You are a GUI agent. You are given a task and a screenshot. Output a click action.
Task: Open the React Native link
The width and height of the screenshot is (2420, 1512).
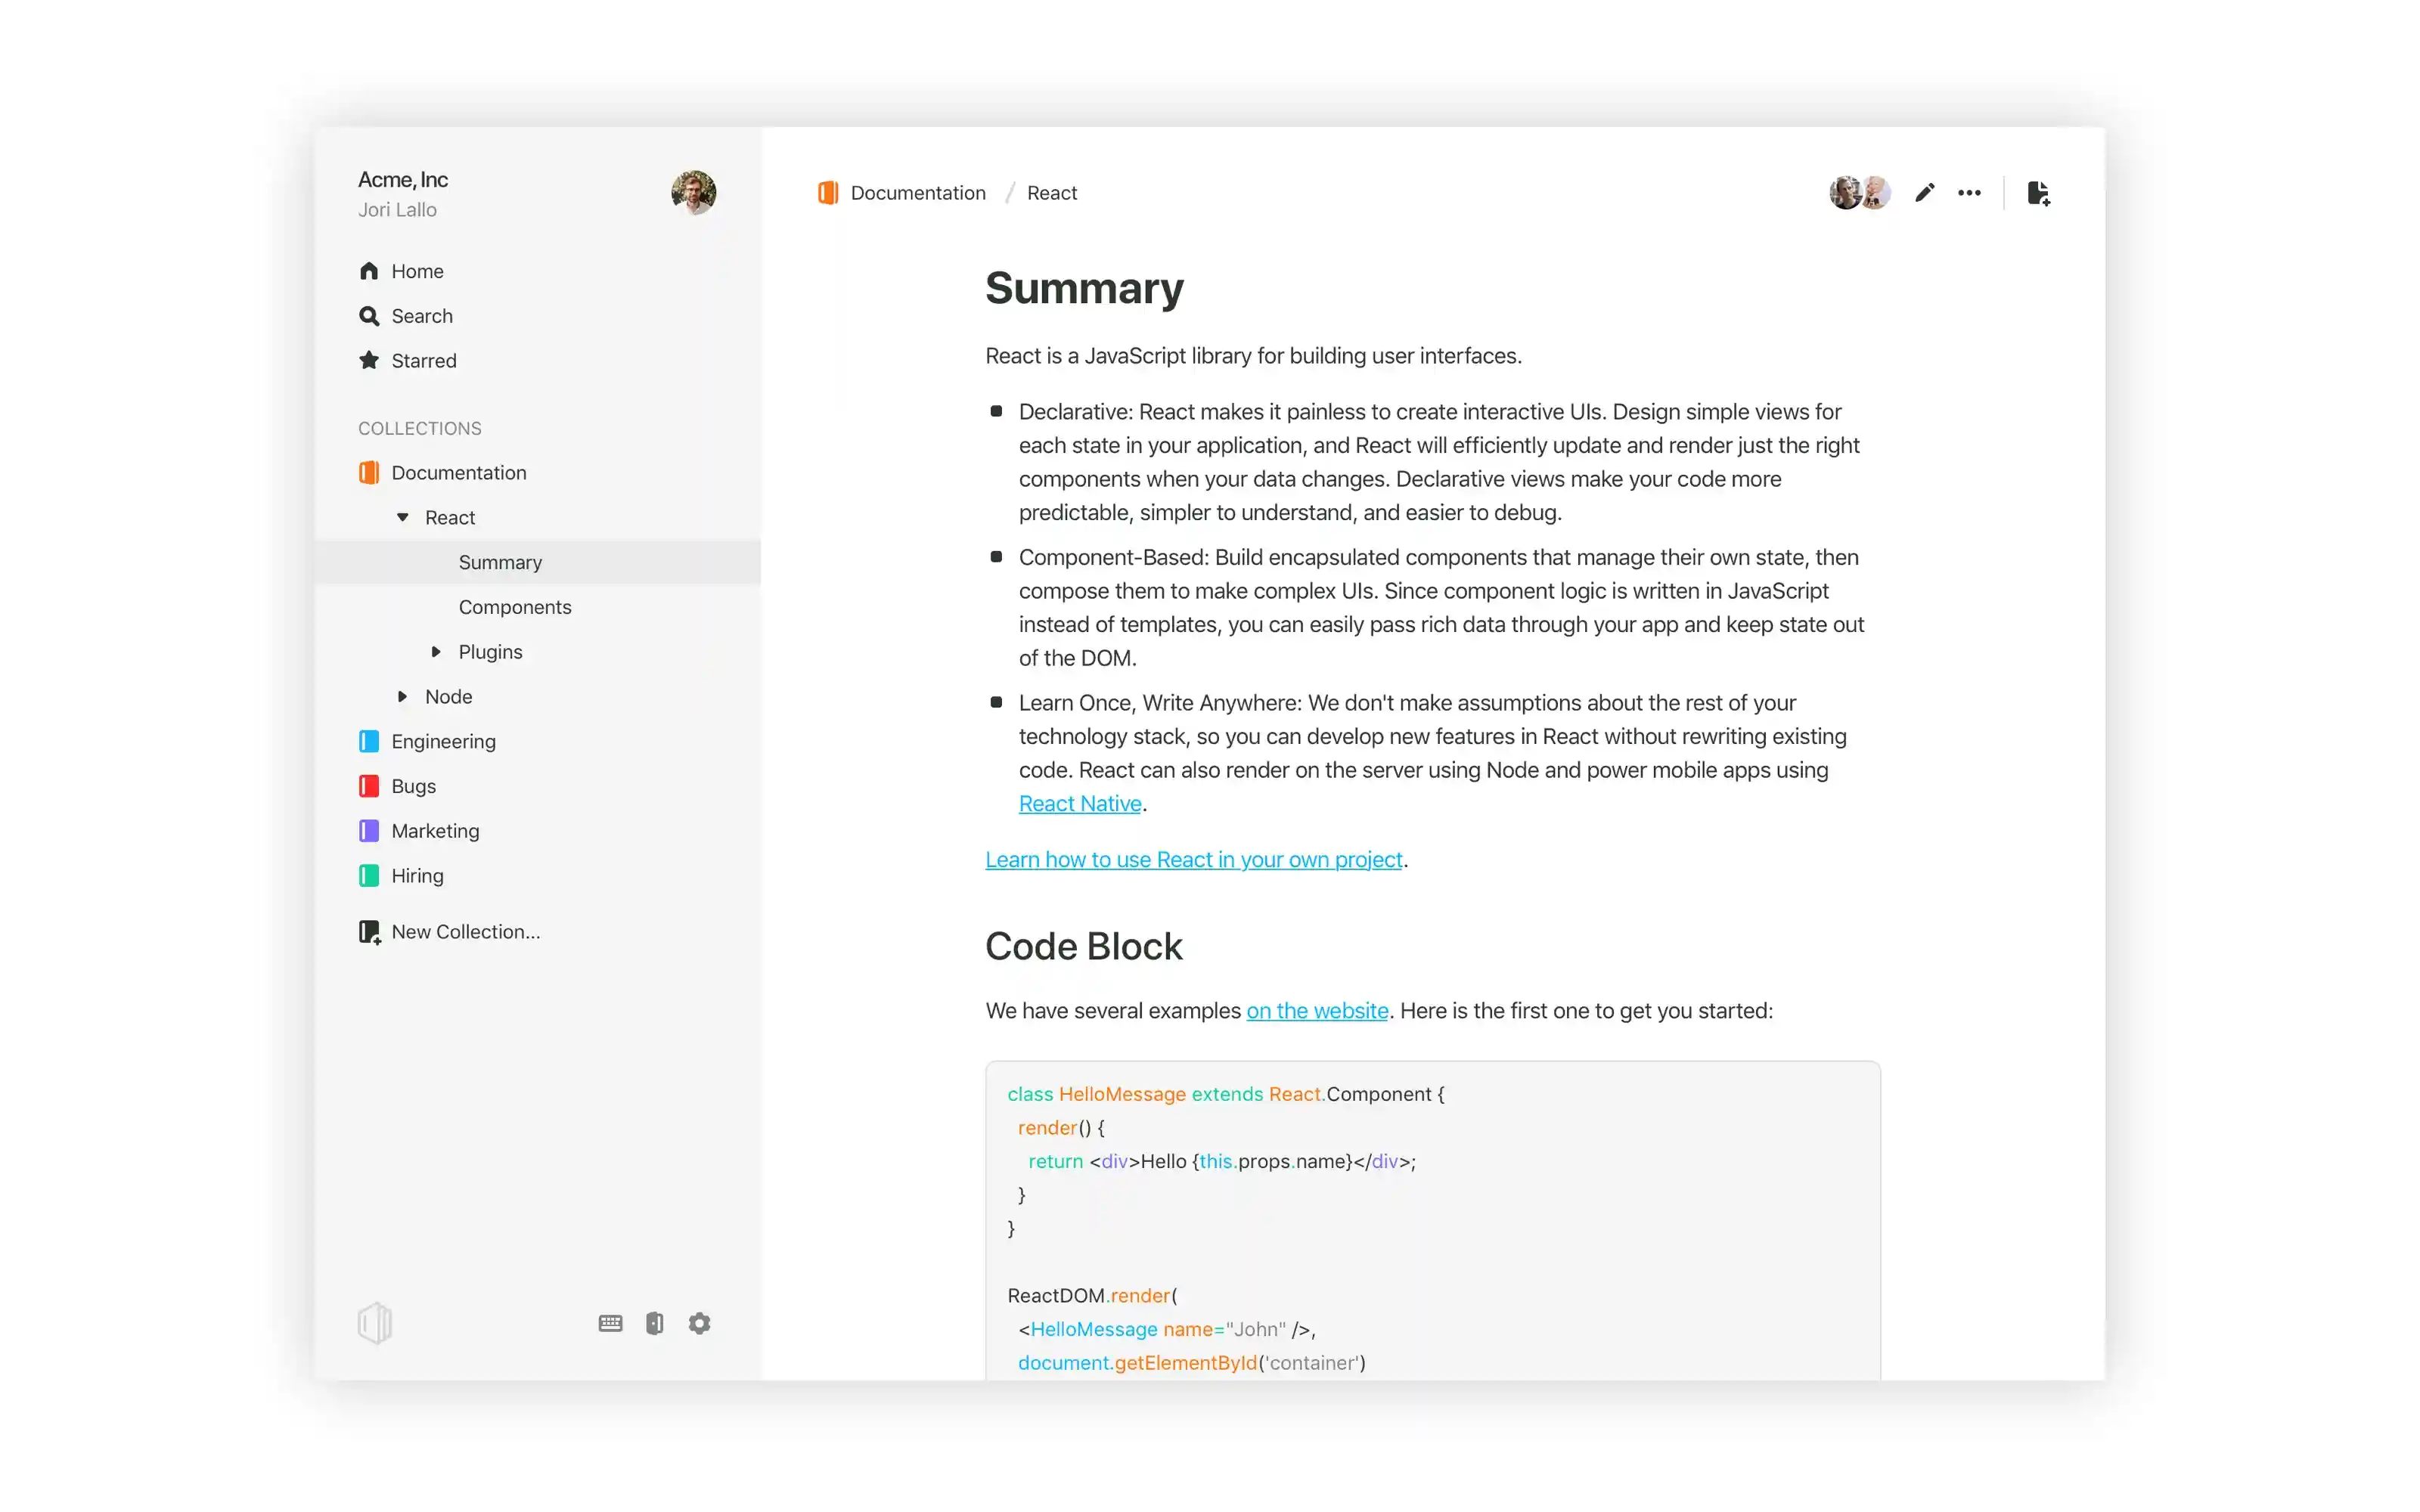pyautogui.click(x=1079, y=804)
